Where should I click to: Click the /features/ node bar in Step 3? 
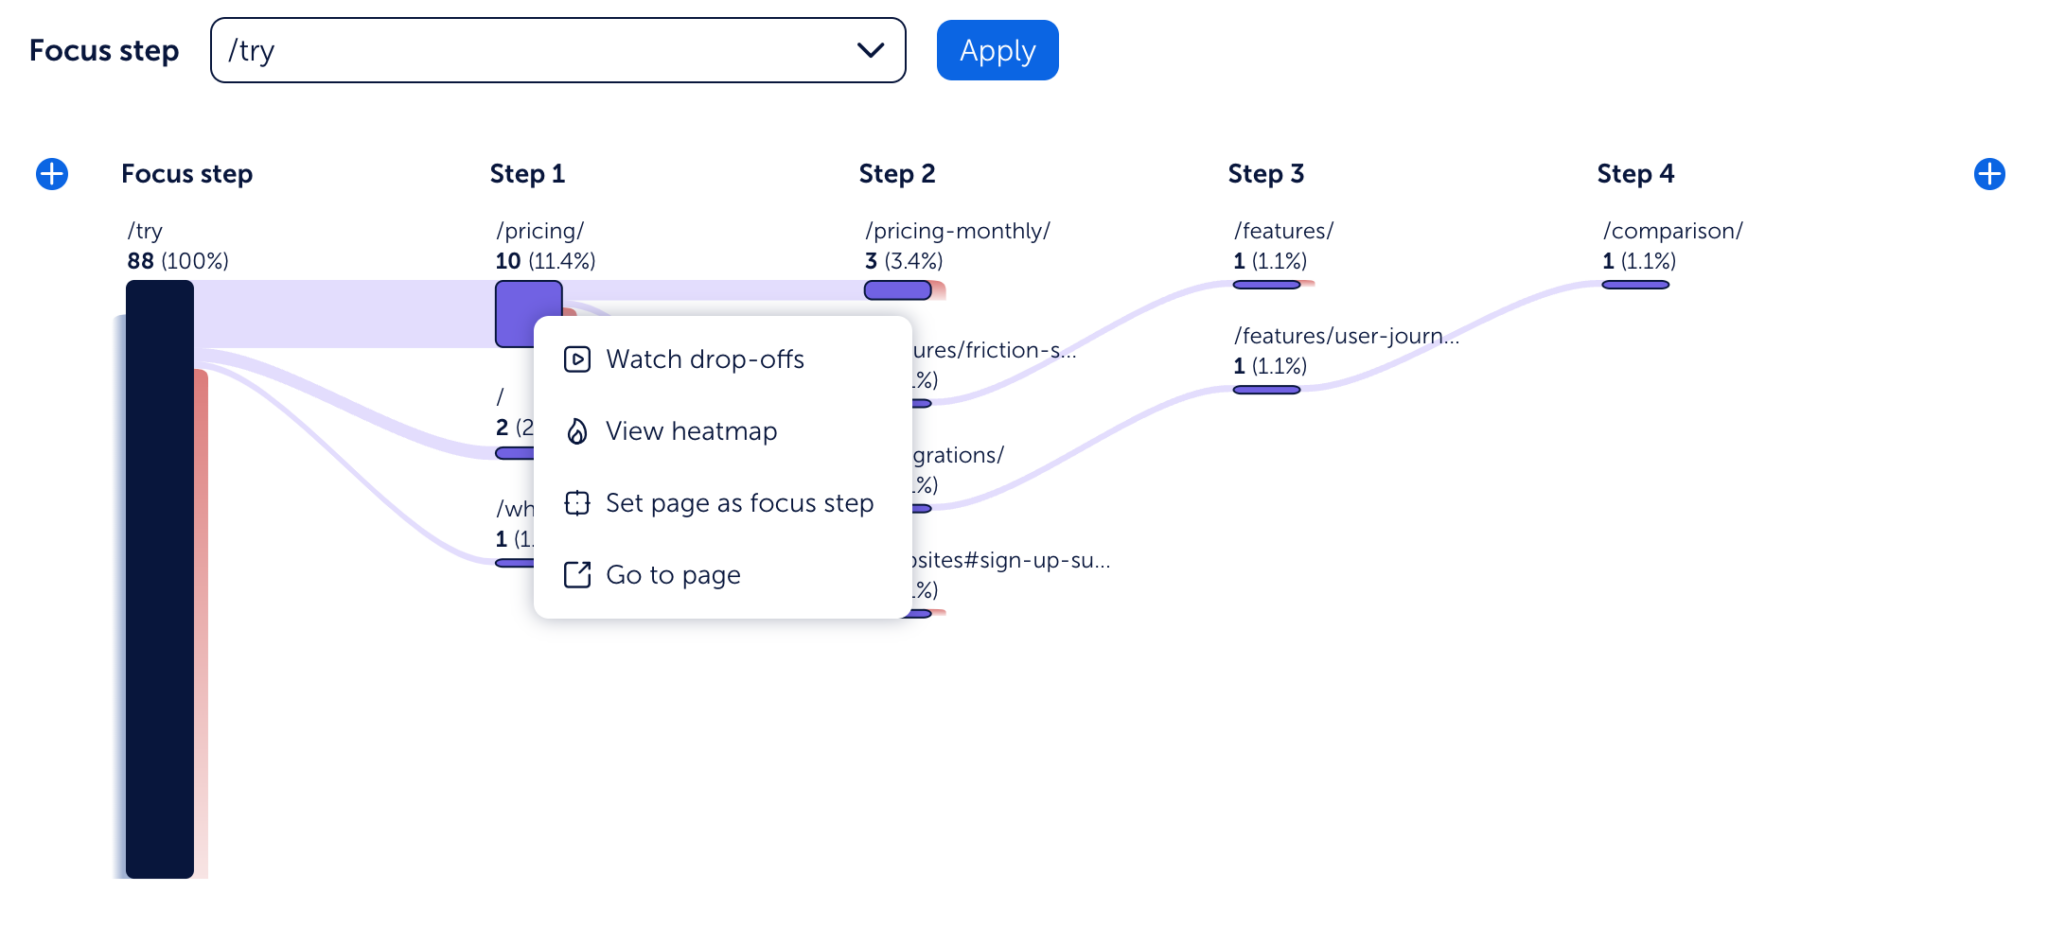pyautogui.click(x=1266, y=285)
